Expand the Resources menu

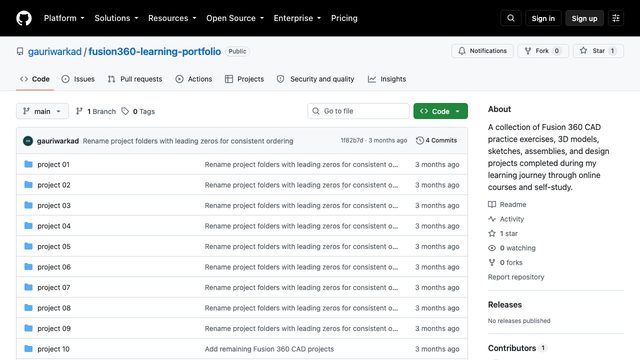coord(172,18)
